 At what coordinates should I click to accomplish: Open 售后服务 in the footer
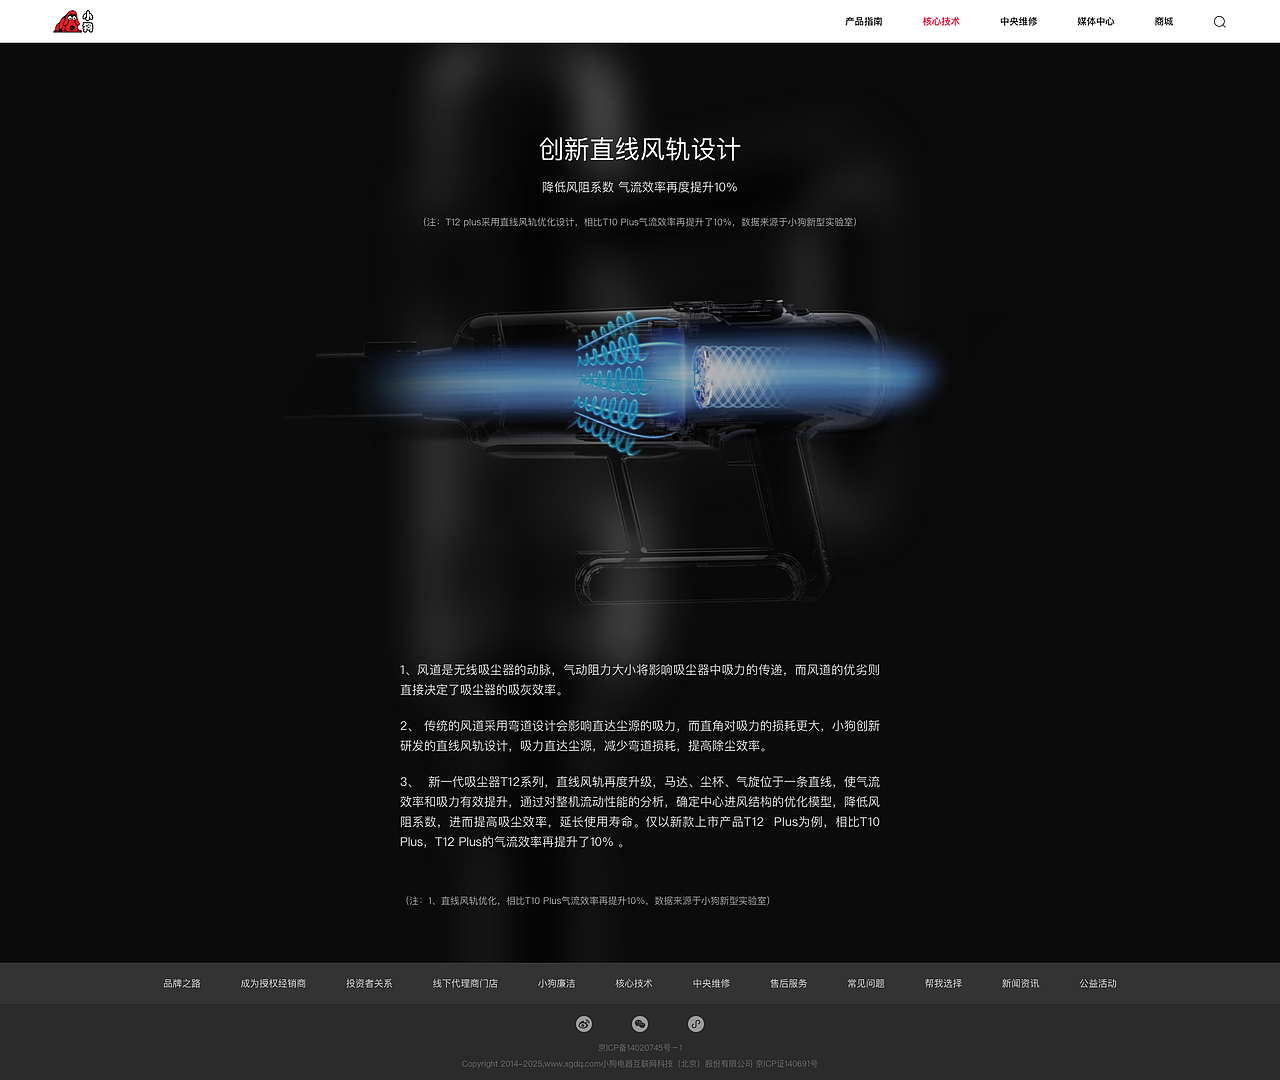(789, 984)
